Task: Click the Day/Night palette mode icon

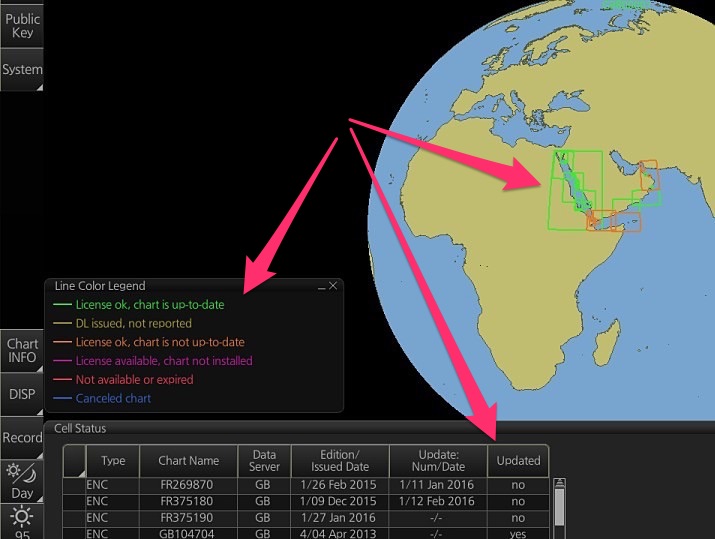Action: (21, 480)
